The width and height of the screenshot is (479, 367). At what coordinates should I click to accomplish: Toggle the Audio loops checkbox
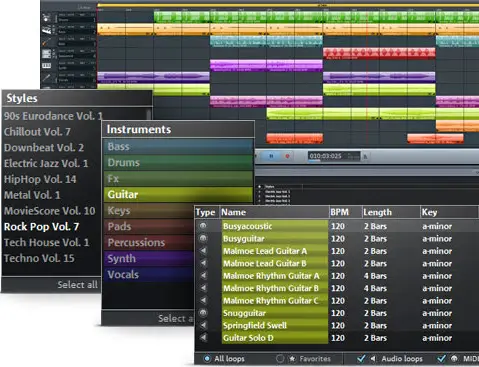point(361,358)
